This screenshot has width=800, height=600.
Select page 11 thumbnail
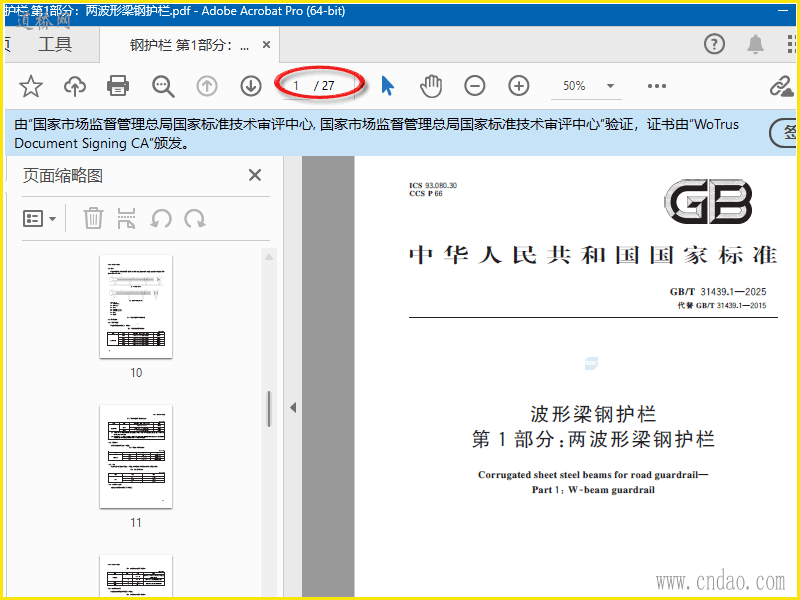click(x=136, y=457)
